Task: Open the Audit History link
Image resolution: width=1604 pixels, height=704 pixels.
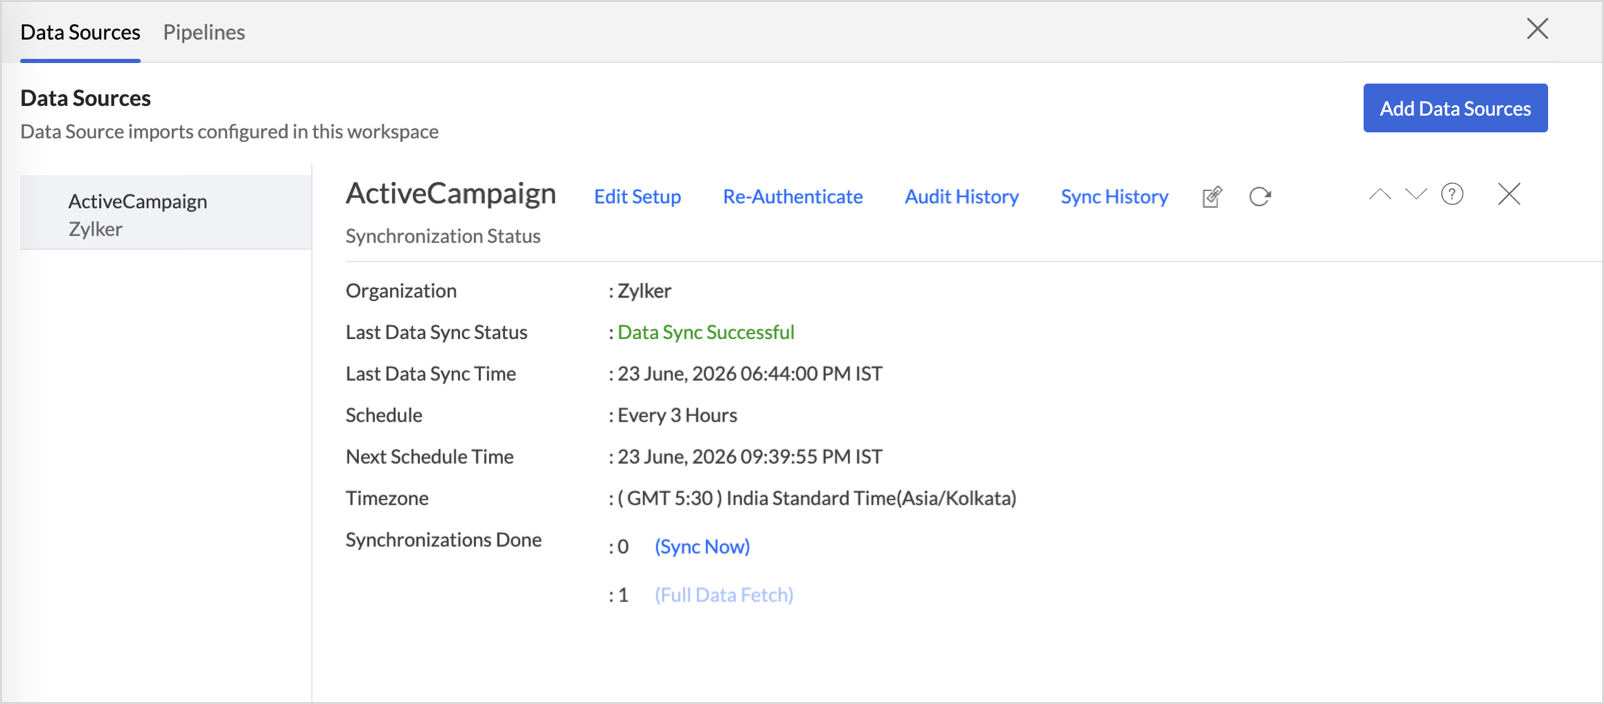Action: click(x=962, y=197)
